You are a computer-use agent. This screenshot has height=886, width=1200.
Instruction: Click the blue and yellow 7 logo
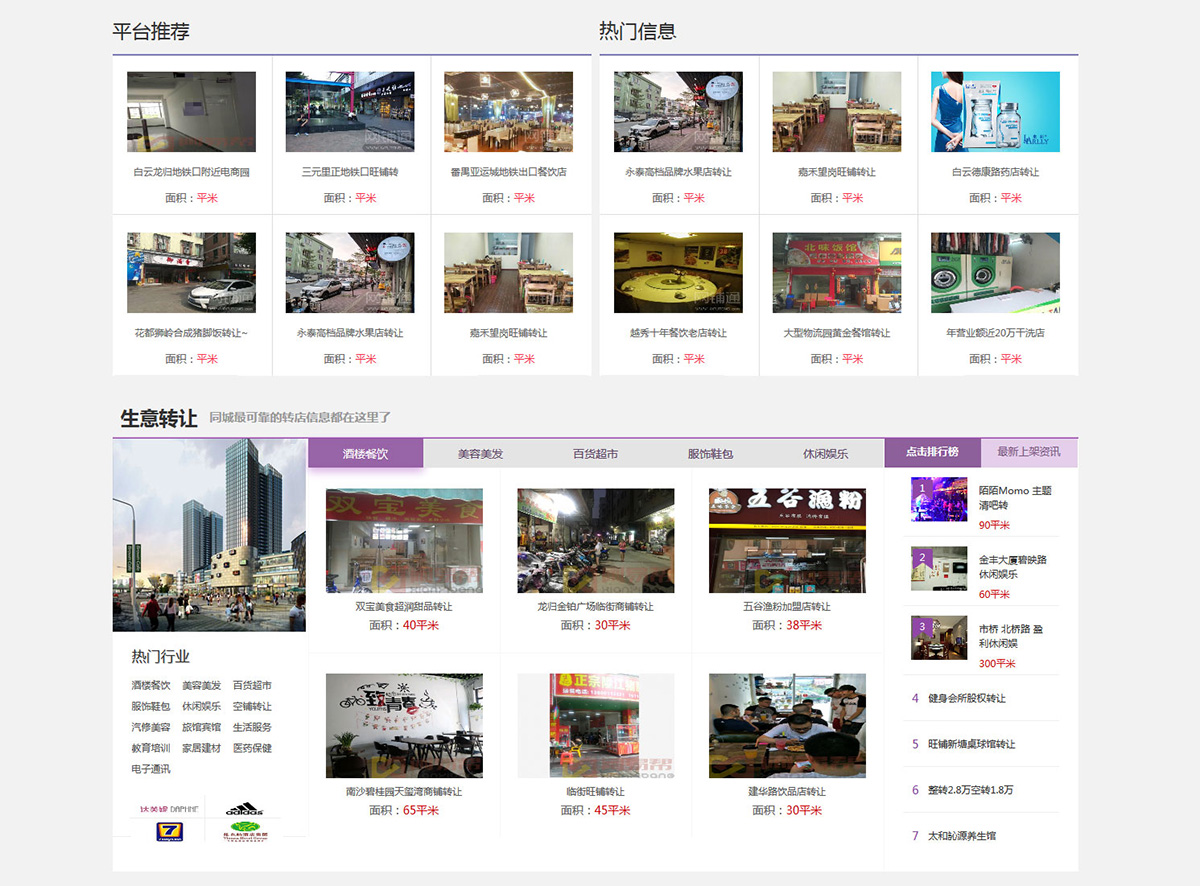[169, 832]
